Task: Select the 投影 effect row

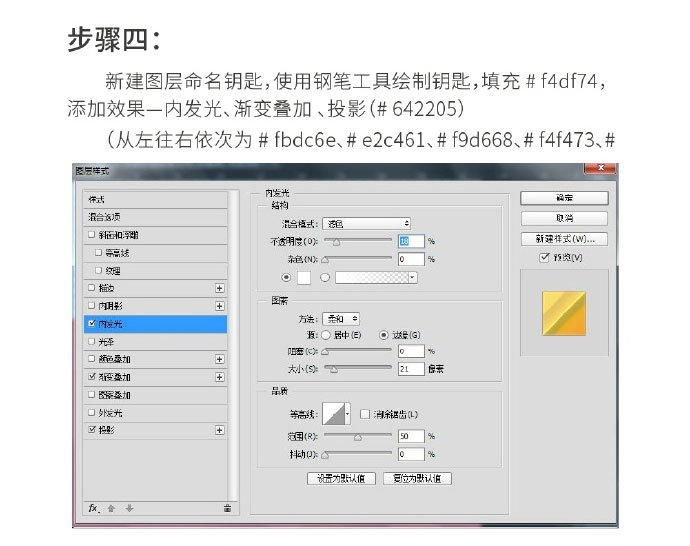Action: point(155,430)
